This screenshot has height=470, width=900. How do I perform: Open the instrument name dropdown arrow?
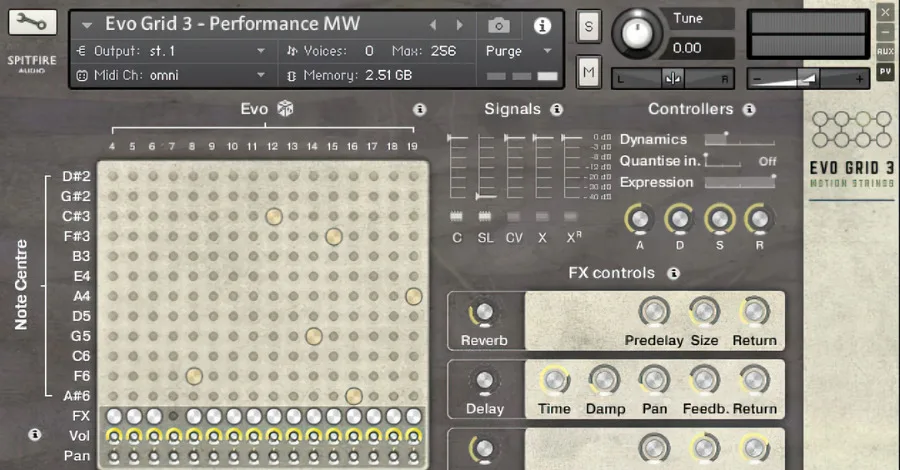[87, 25]
